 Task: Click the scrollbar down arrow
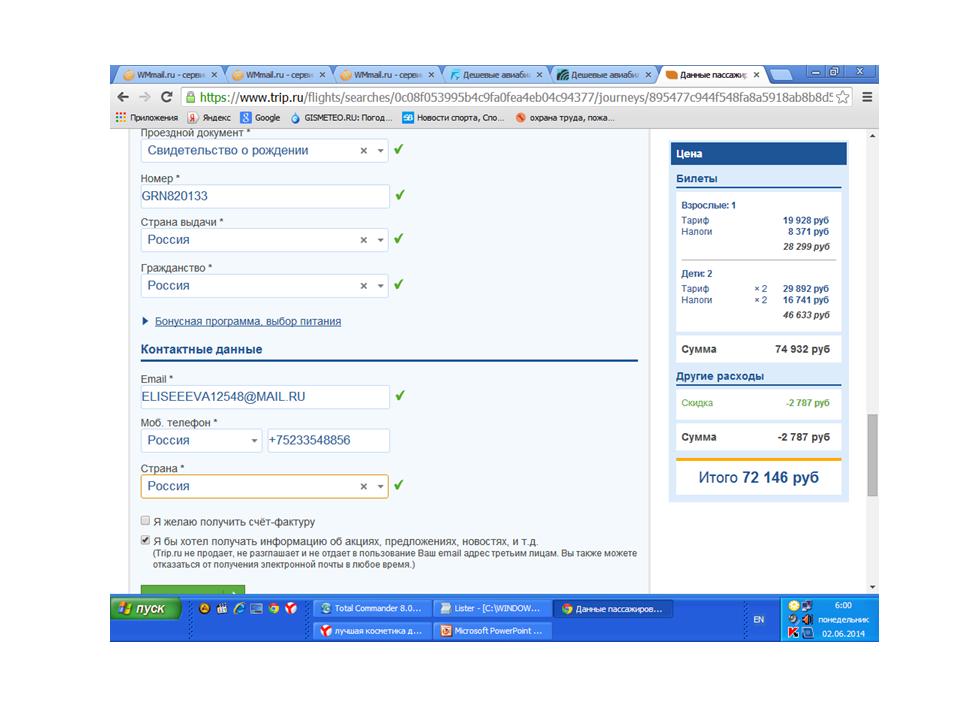(872, 587)
